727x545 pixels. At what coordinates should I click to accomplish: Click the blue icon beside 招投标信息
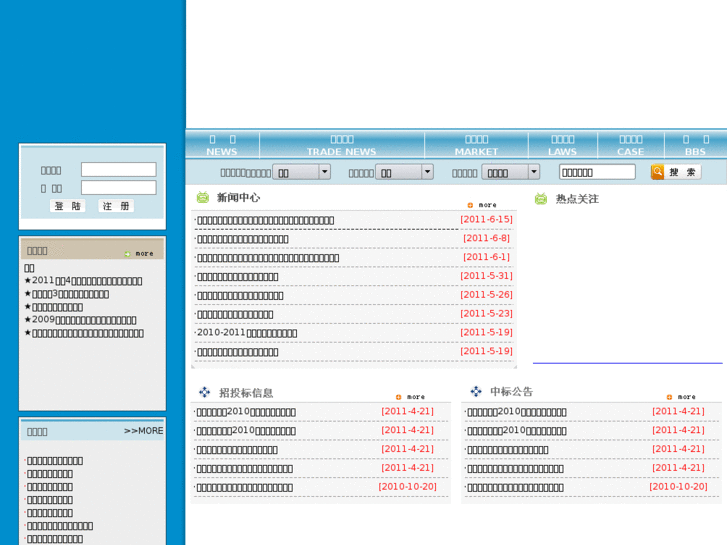pos(204,392)
